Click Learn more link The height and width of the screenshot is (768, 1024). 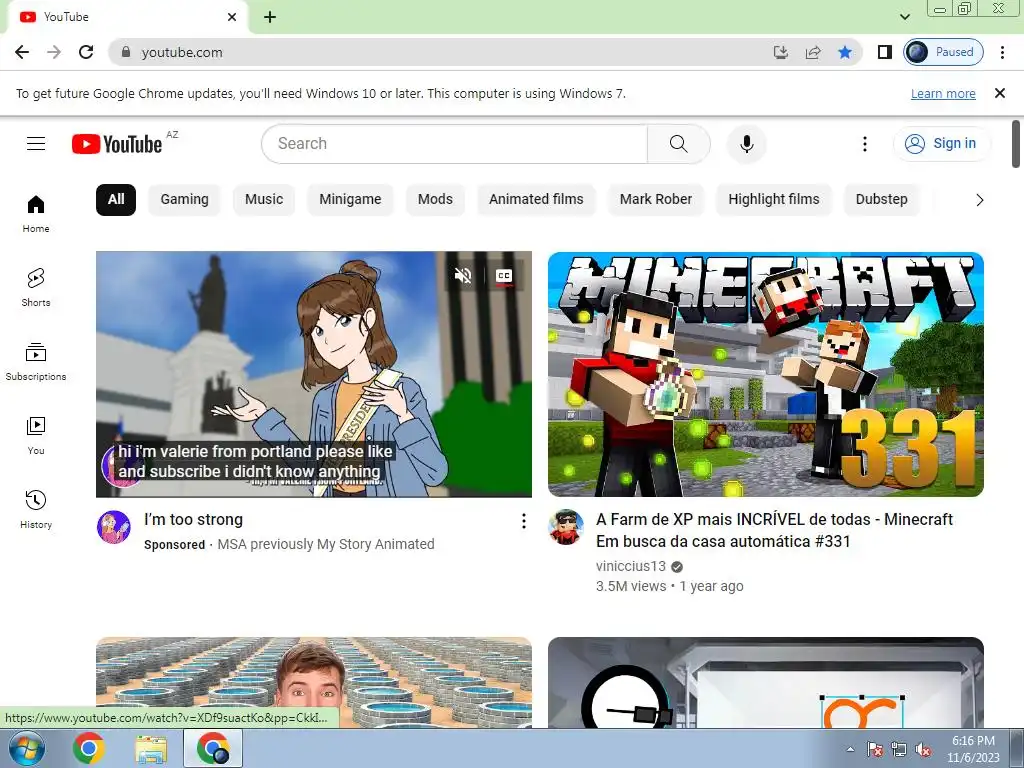(943, 94)
